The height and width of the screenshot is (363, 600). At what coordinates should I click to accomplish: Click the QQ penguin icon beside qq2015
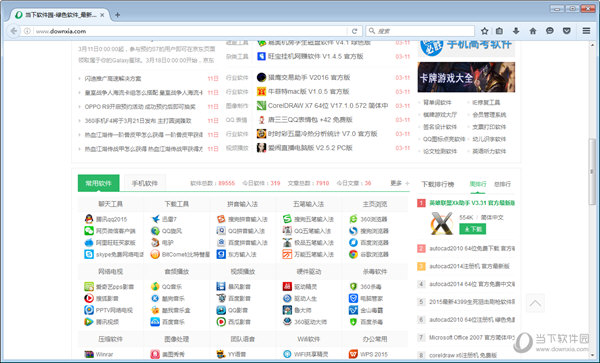(x=89, y=219)
